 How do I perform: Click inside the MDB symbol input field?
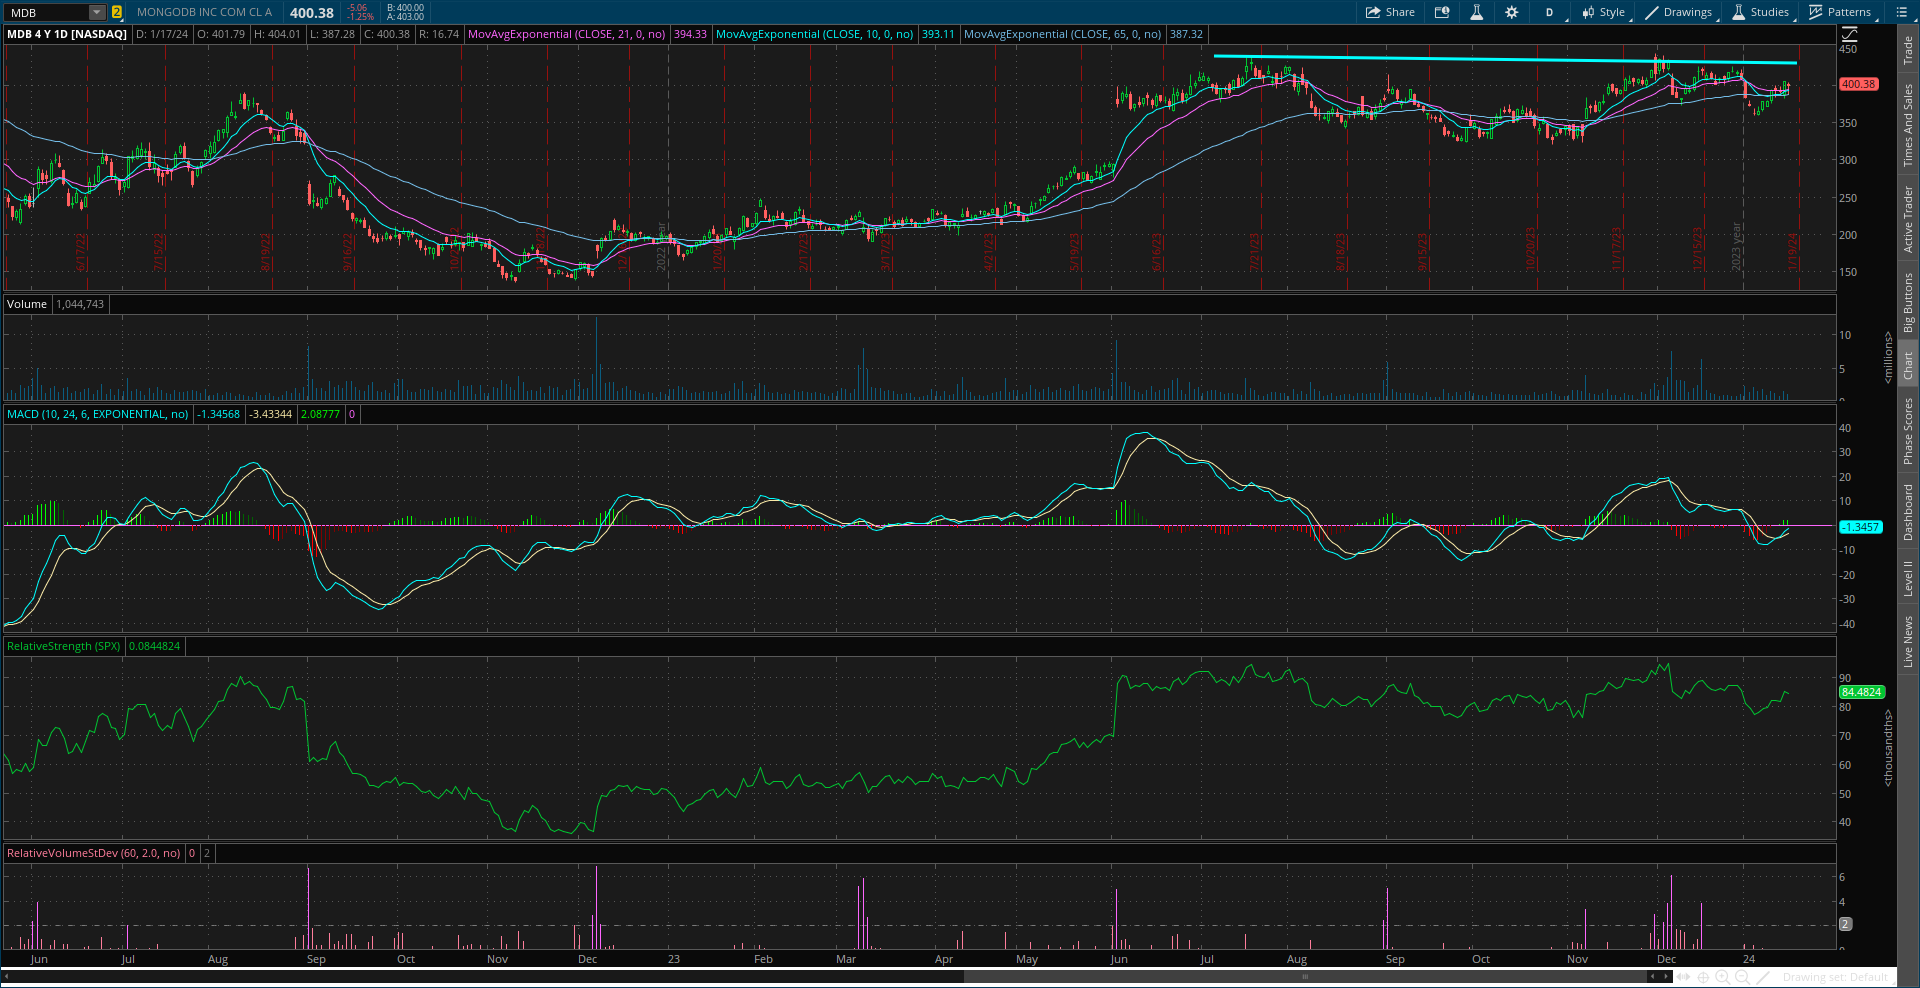pos(45,12)
